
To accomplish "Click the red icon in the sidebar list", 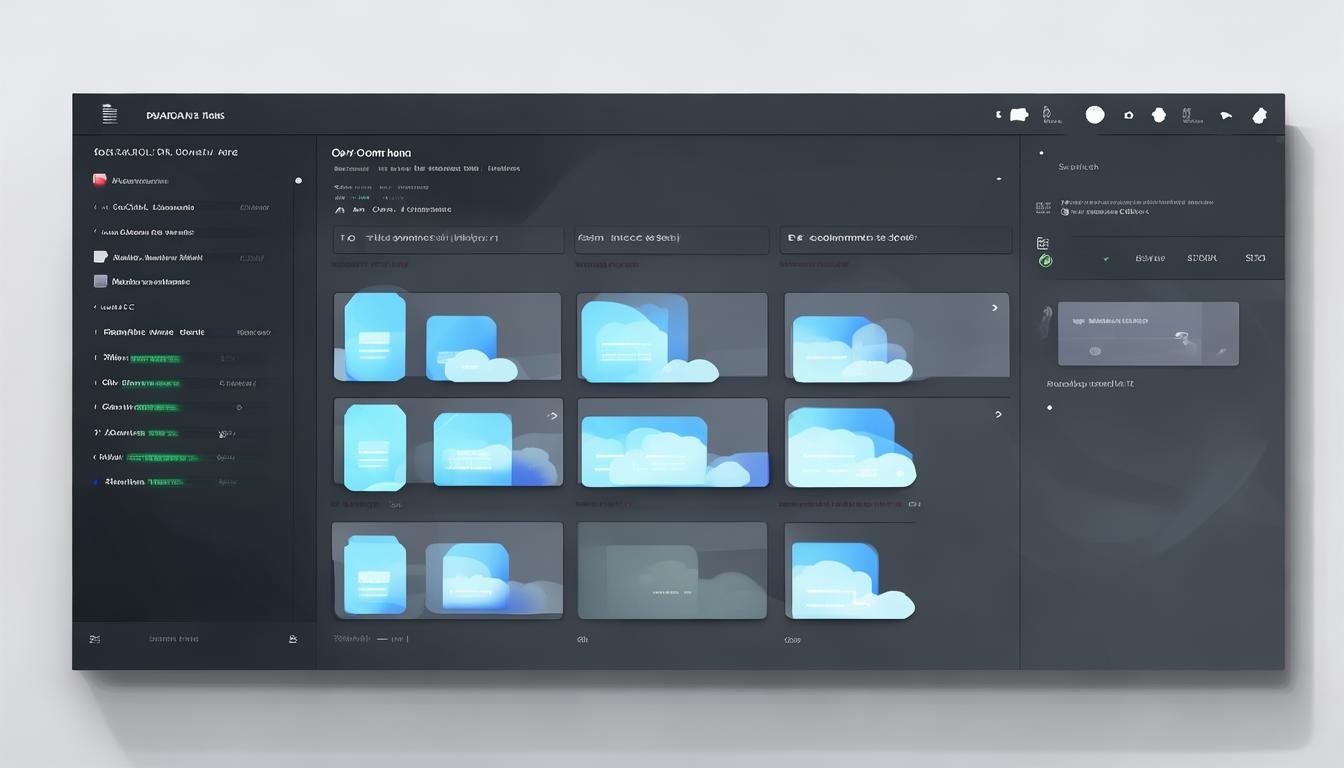I will click(100, 181).
